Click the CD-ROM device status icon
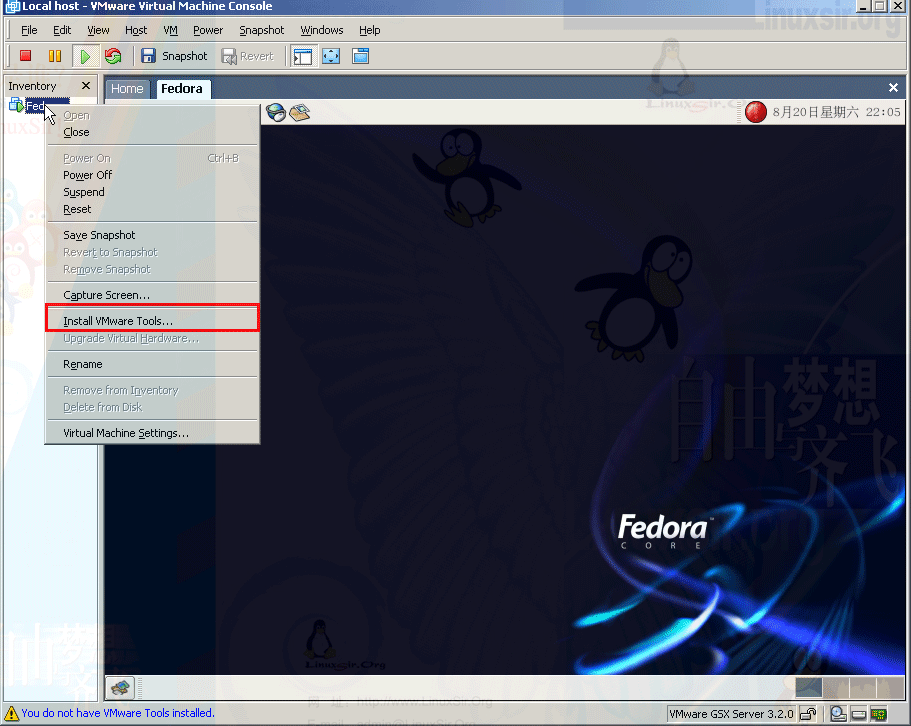This screenshot has height=726, width=911. [x=838, y=714]
